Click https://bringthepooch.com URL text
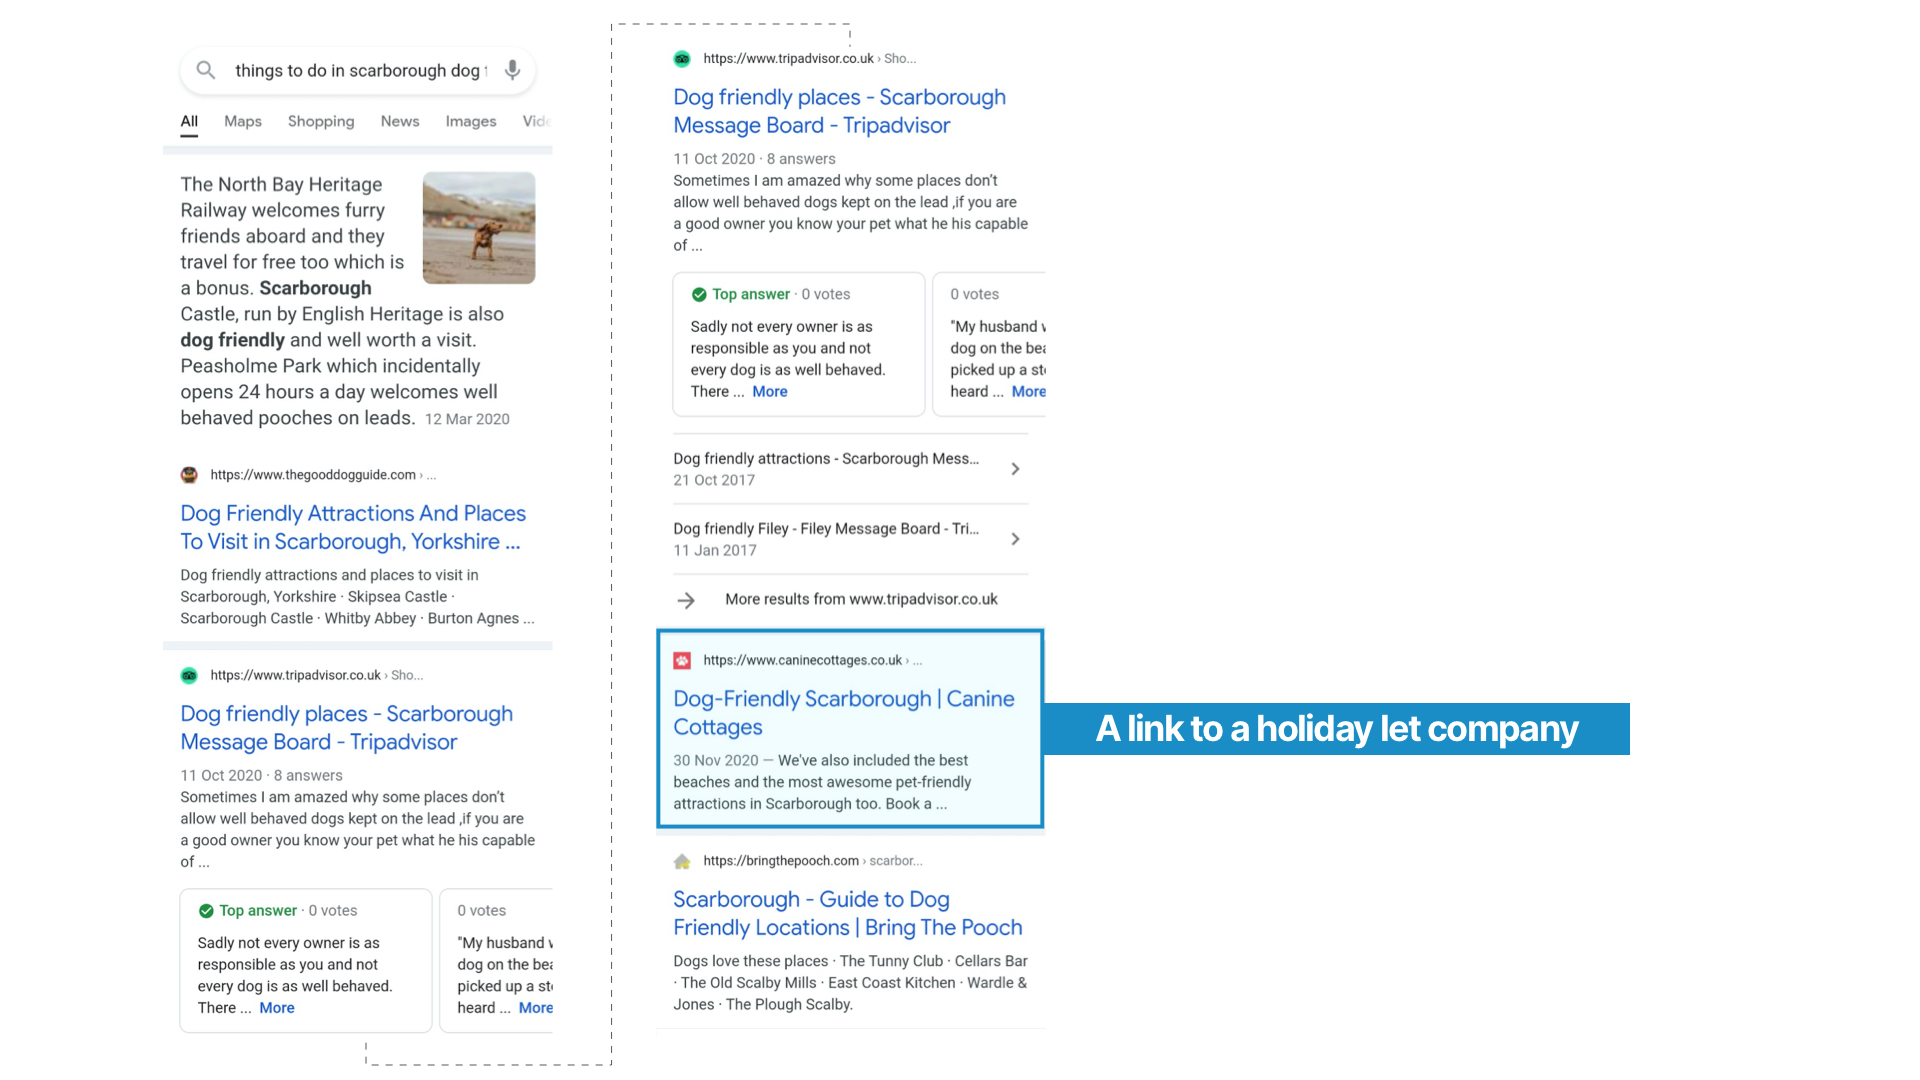 [781, 861]
